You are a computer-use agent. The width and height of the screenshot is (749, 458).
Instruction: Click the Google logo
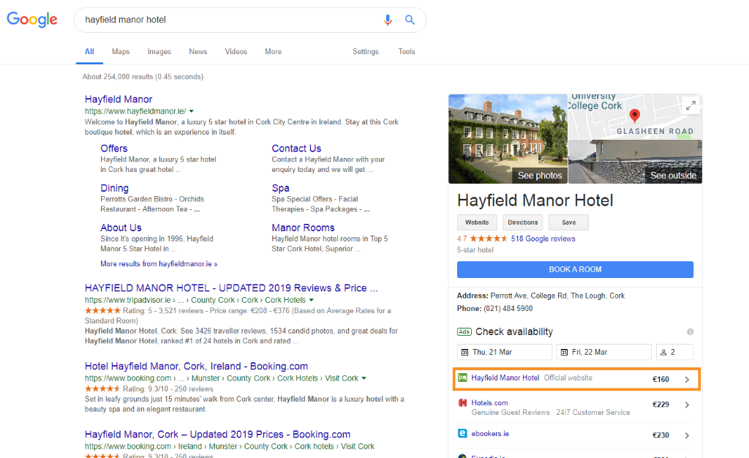32,20
